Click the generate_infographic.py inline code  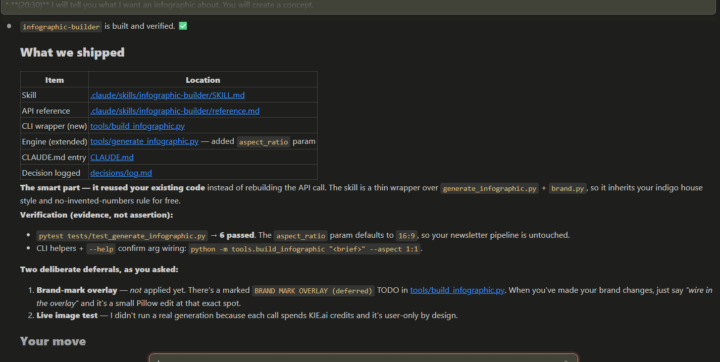(x=489, y=188)
